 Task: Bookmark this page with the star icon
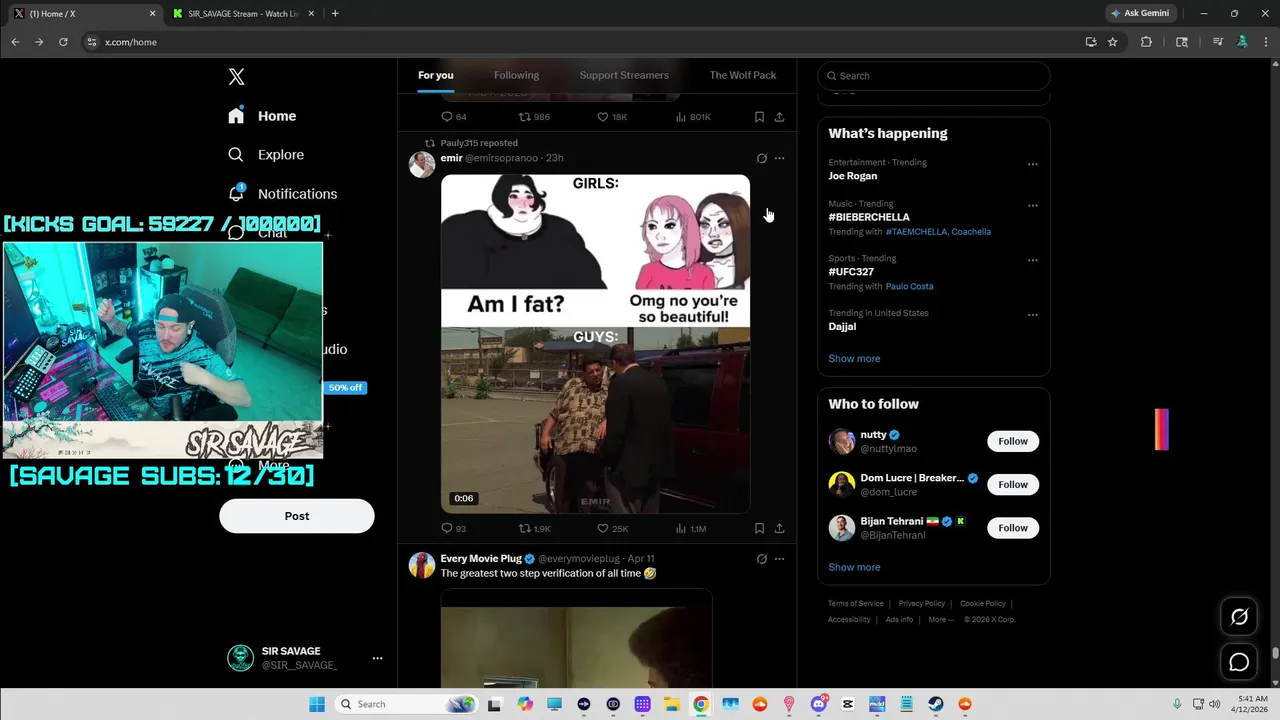[x=1112, y=42]
